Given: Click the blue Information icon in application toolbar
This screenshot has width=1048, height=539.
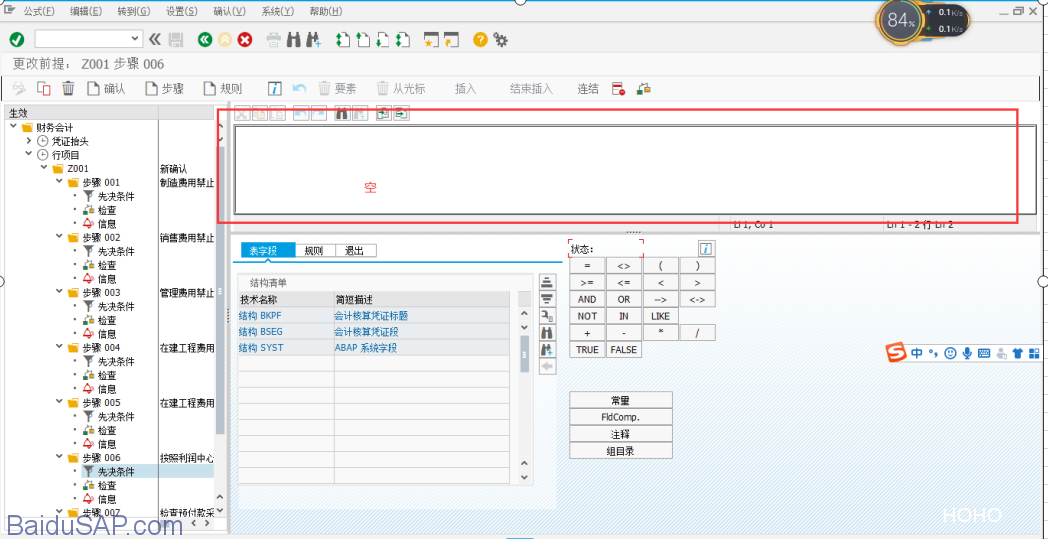Looking at the screenshot, I should (x=275, y=88).
